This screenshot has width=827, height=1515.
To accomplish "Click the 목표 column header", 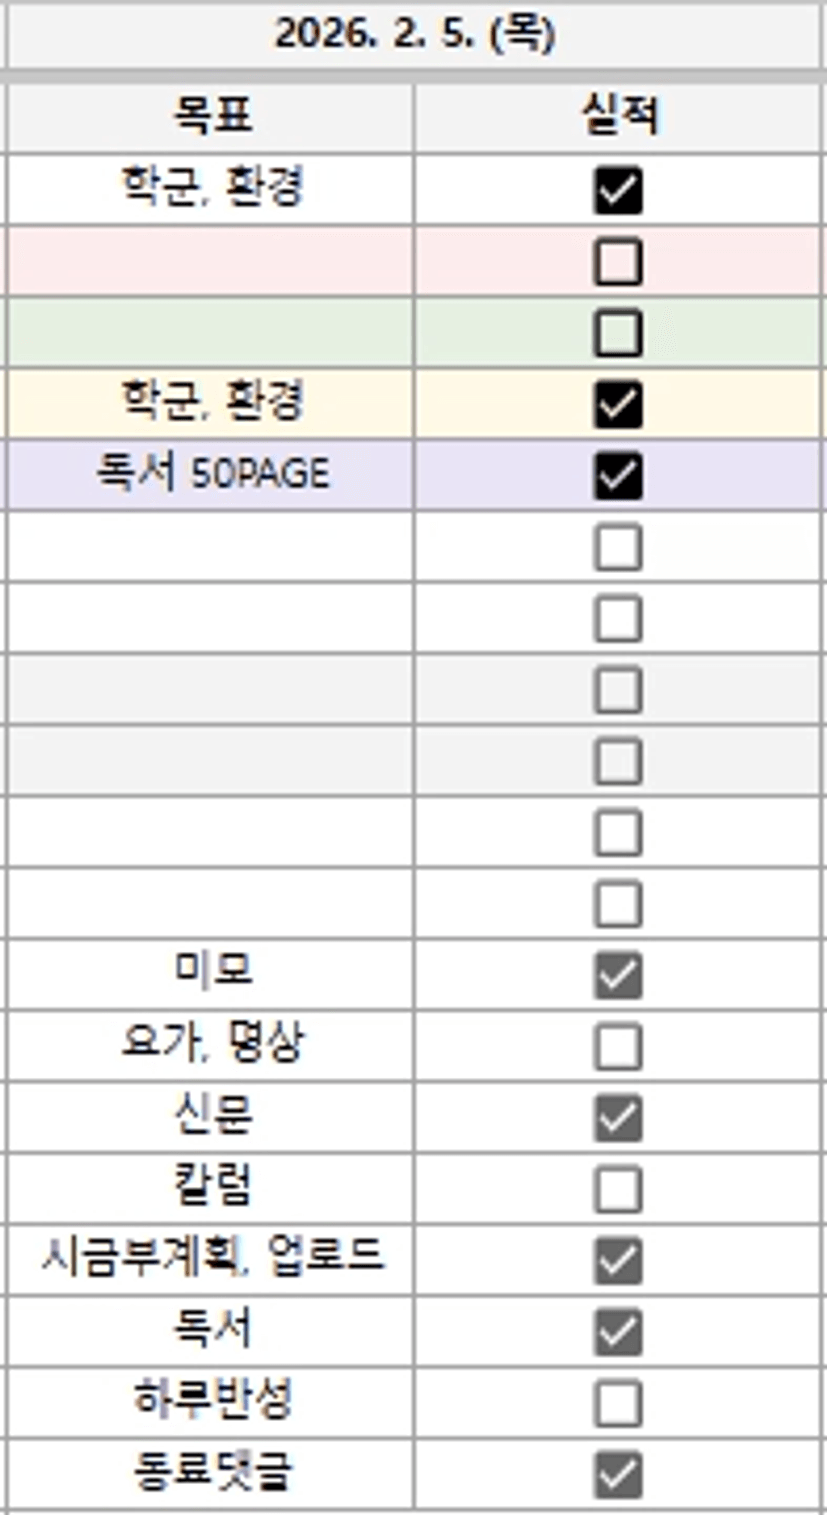I will pos(211,118).
